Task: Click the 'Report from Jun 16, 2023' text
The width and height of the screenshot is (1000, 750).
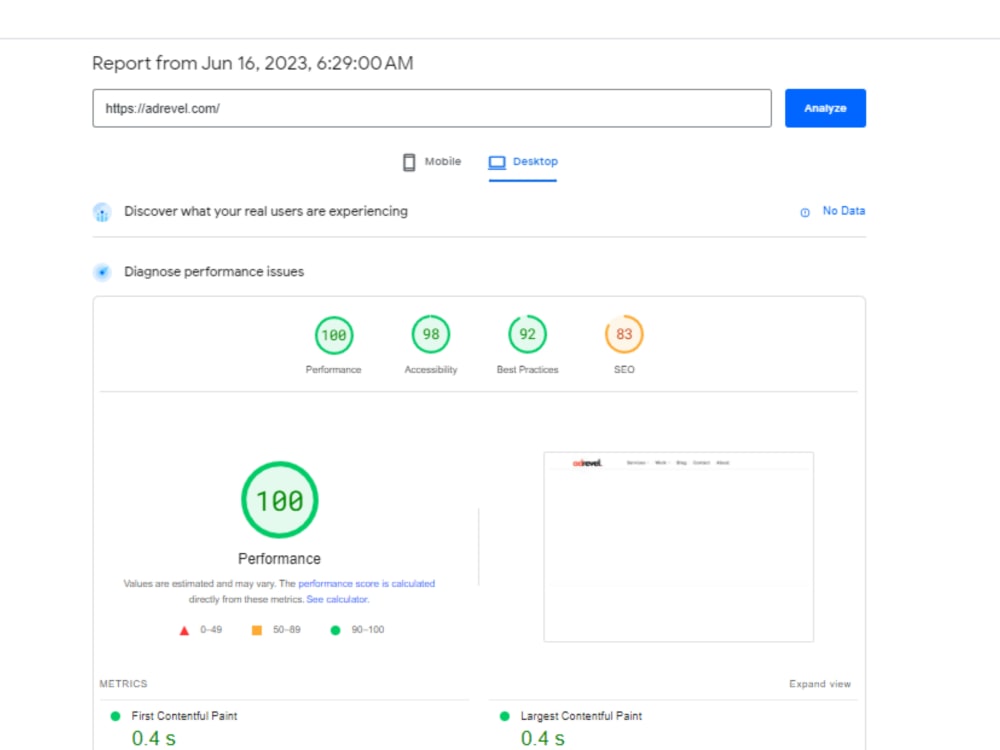Action: coord(253,63)
